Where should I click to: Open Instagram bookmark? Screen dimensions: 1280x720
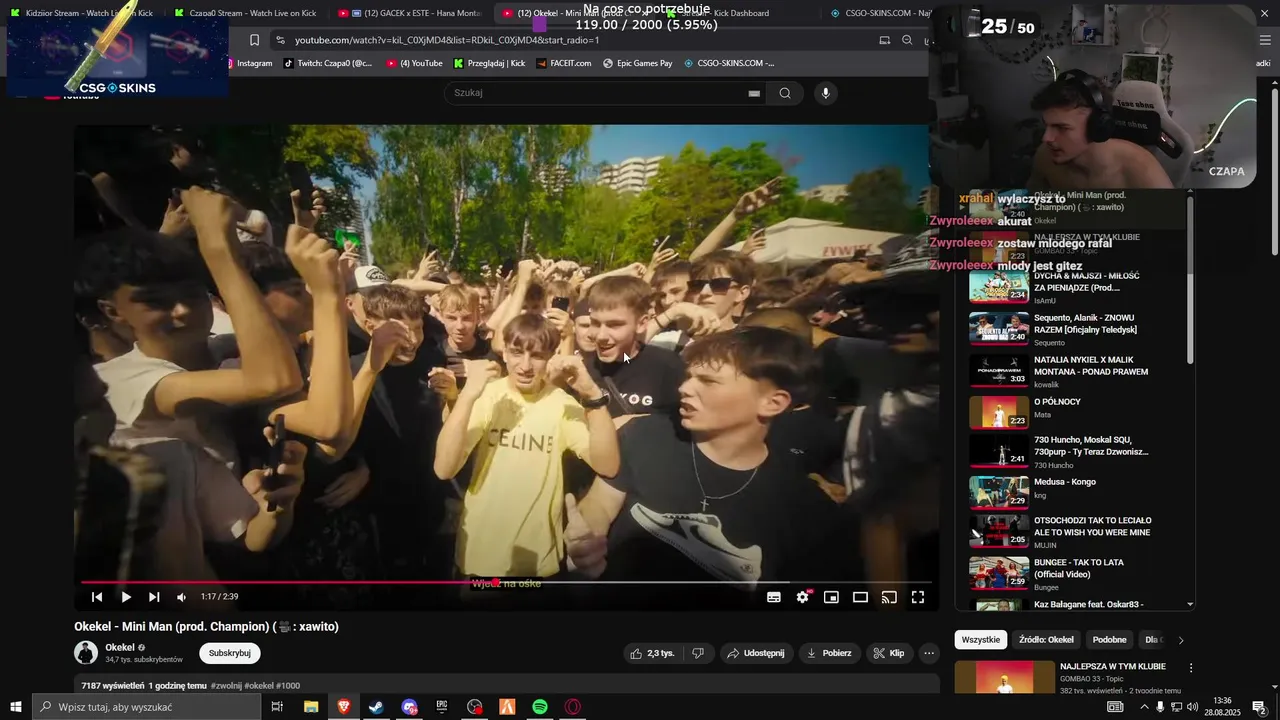249,63
